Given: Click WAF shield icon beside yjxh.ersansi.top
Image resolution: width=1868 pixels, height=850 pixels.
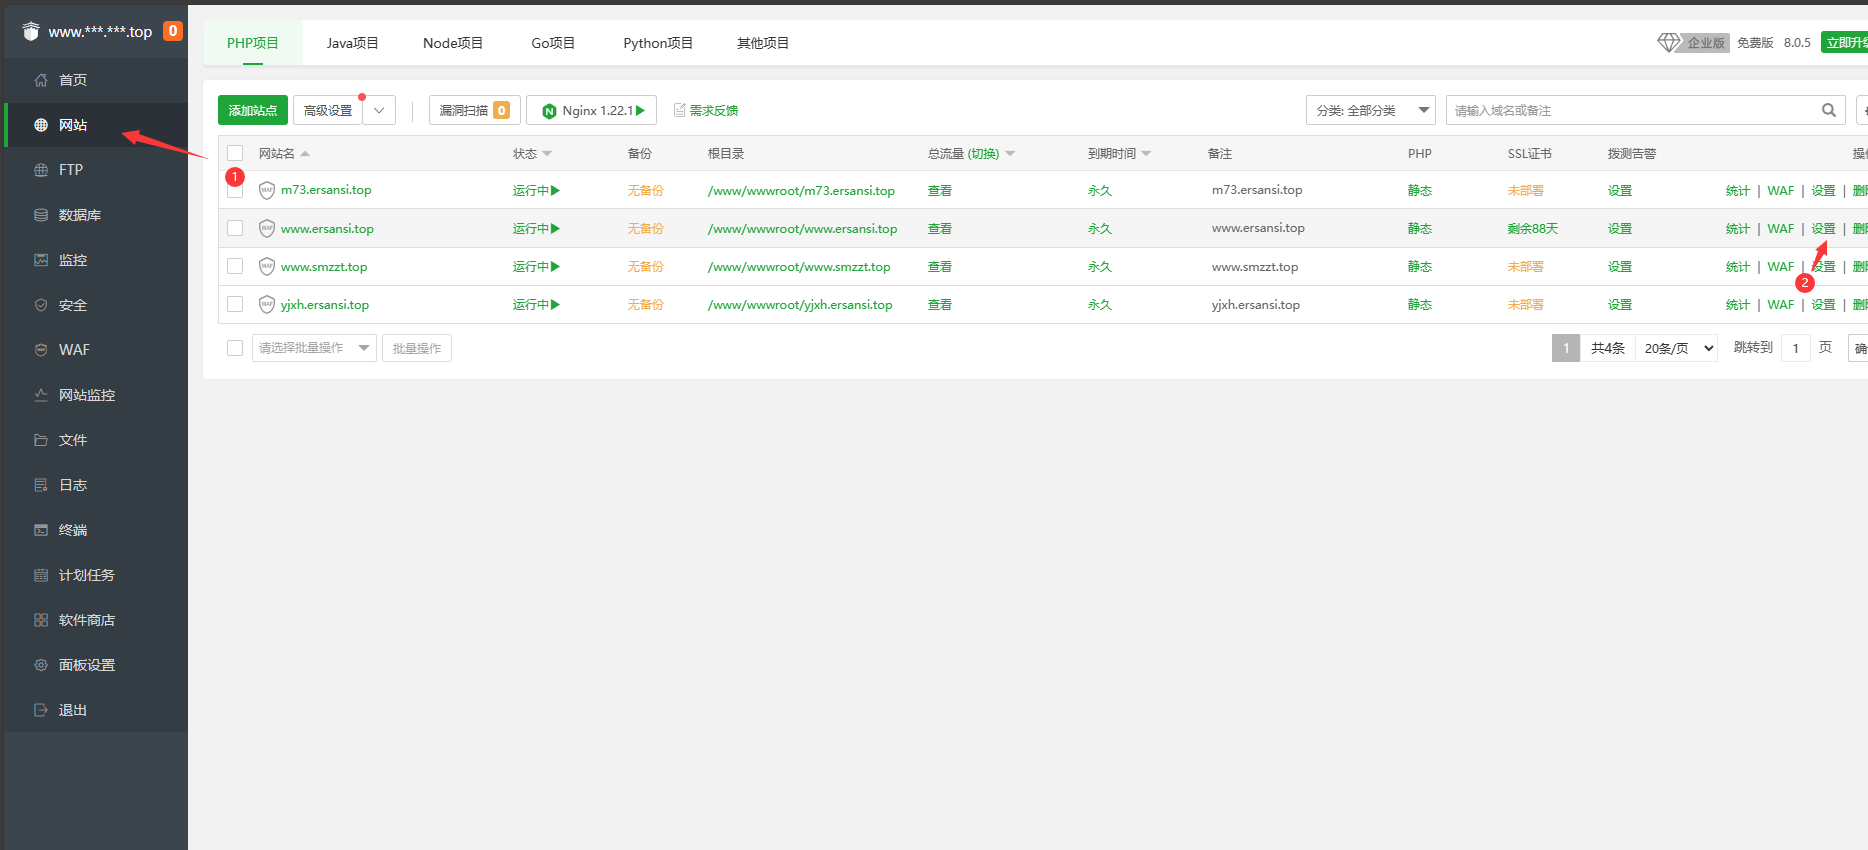Looking at the screenshot, I should [x=267, y=304].
